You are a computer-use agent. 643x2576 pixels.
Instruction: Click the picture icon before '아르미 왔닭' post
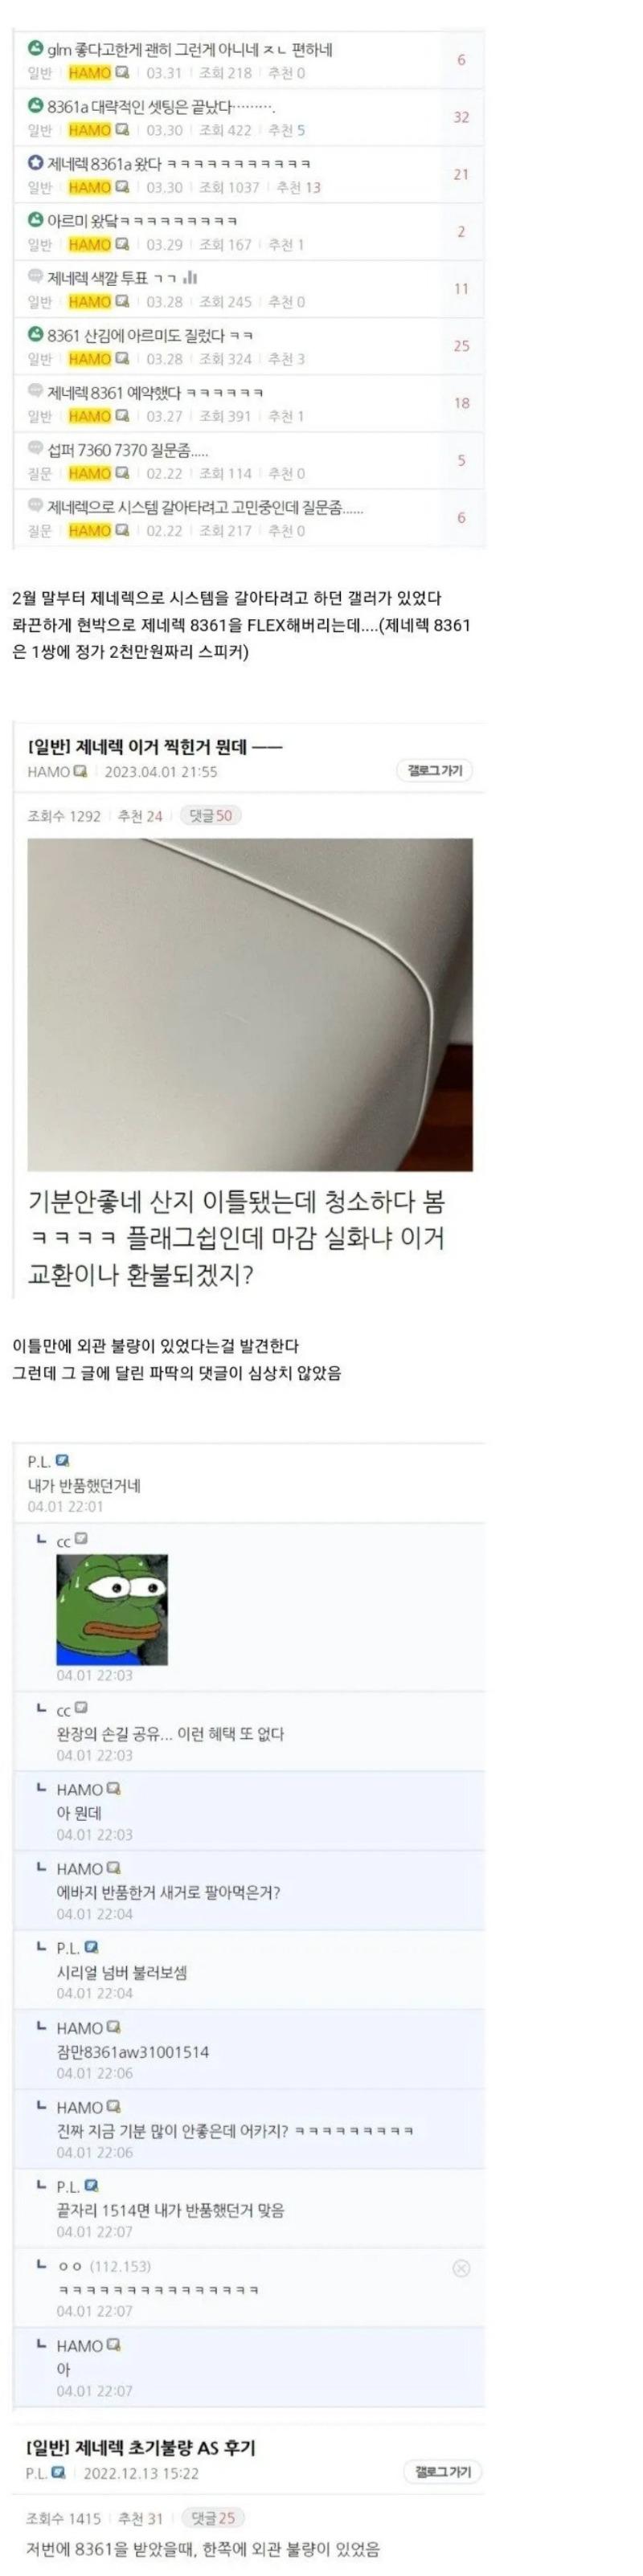point(36,220)
